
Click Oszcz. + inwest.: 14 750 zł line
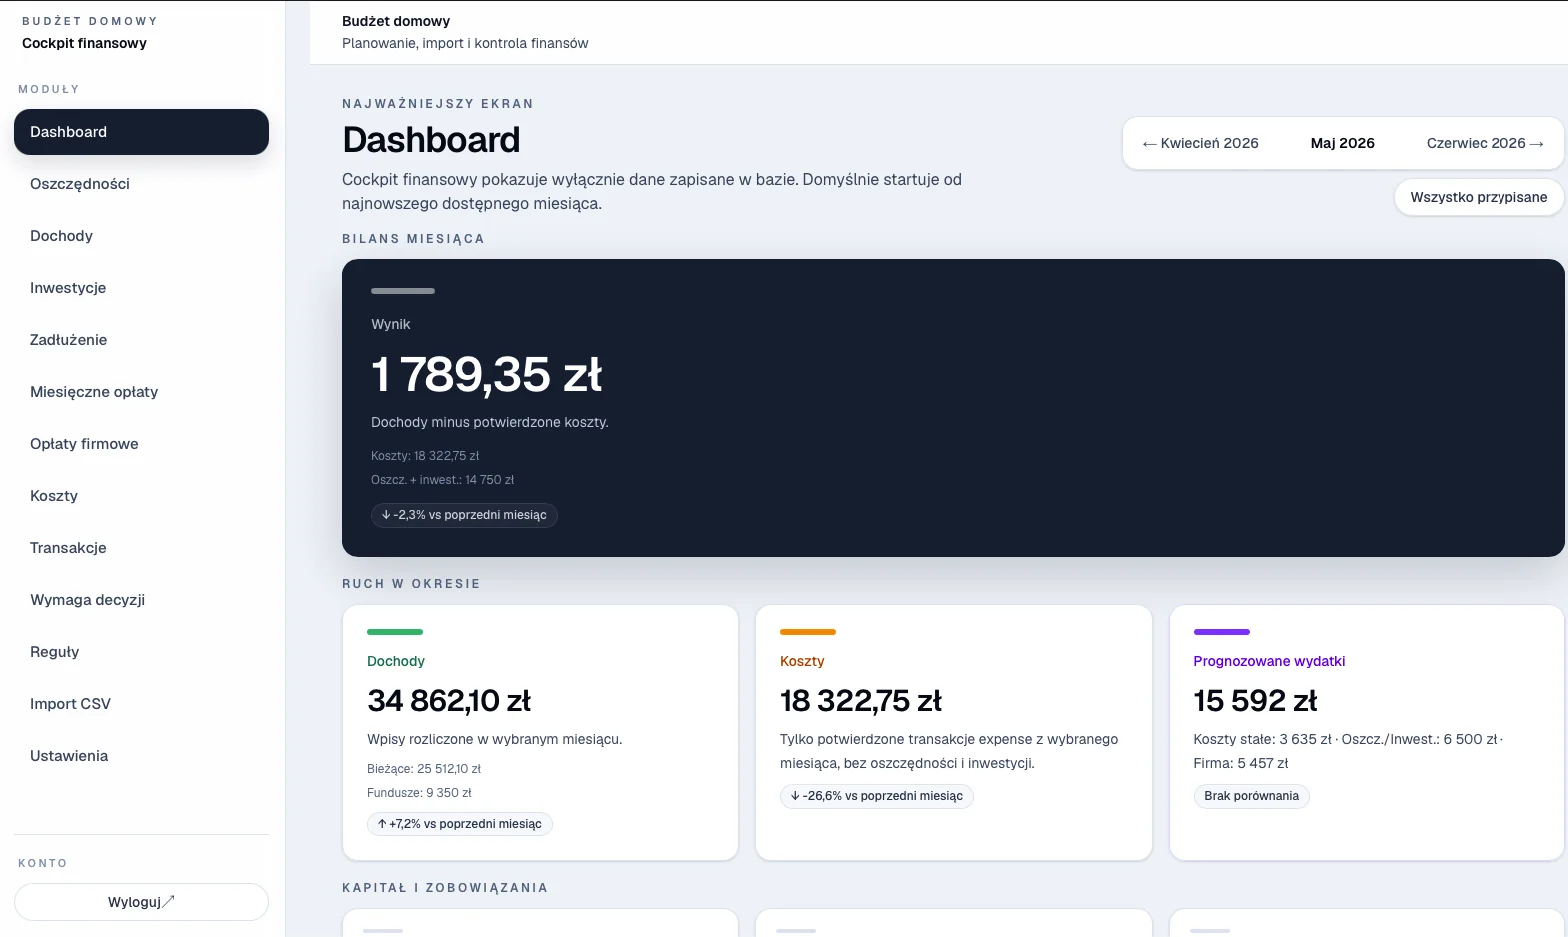click(442, 480)
